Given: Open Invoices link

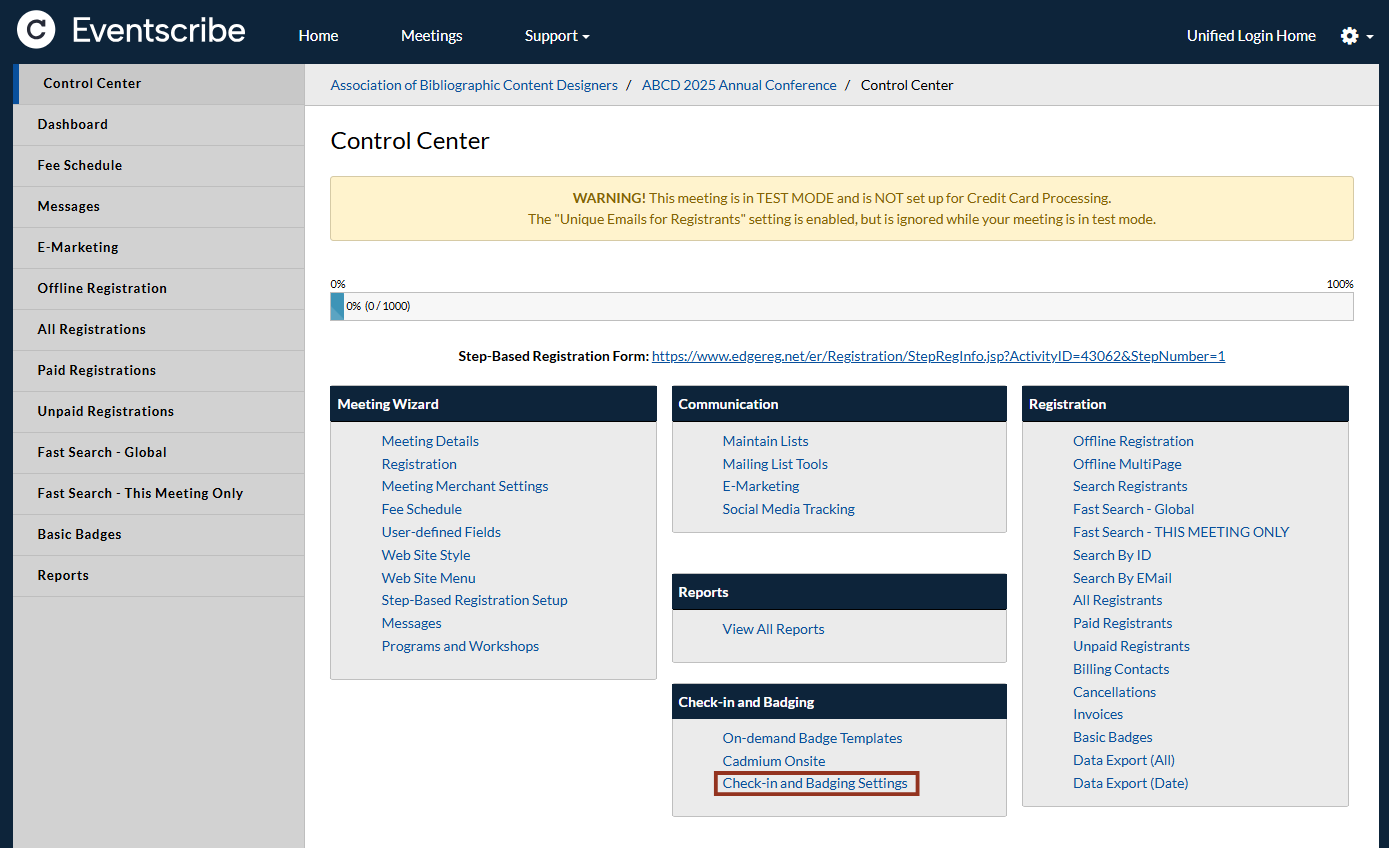Looking at the screenshot, I should click(1098, 714).
